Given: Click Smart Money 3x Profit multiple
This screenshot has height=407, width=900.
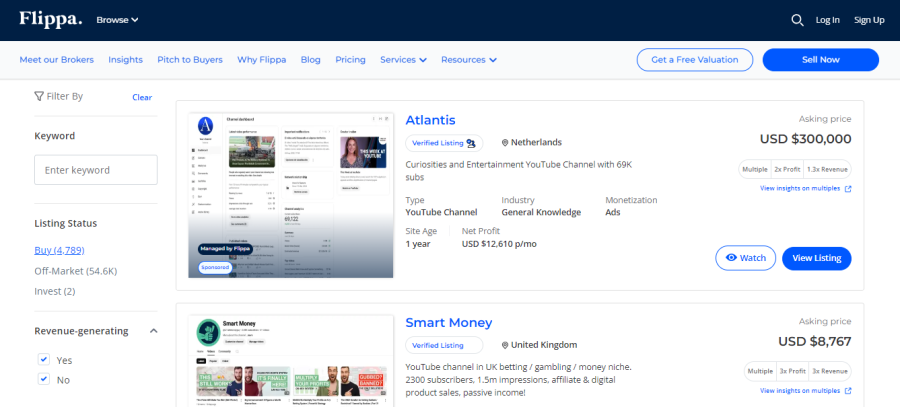Looking at the screenshot, I should 793,371.
